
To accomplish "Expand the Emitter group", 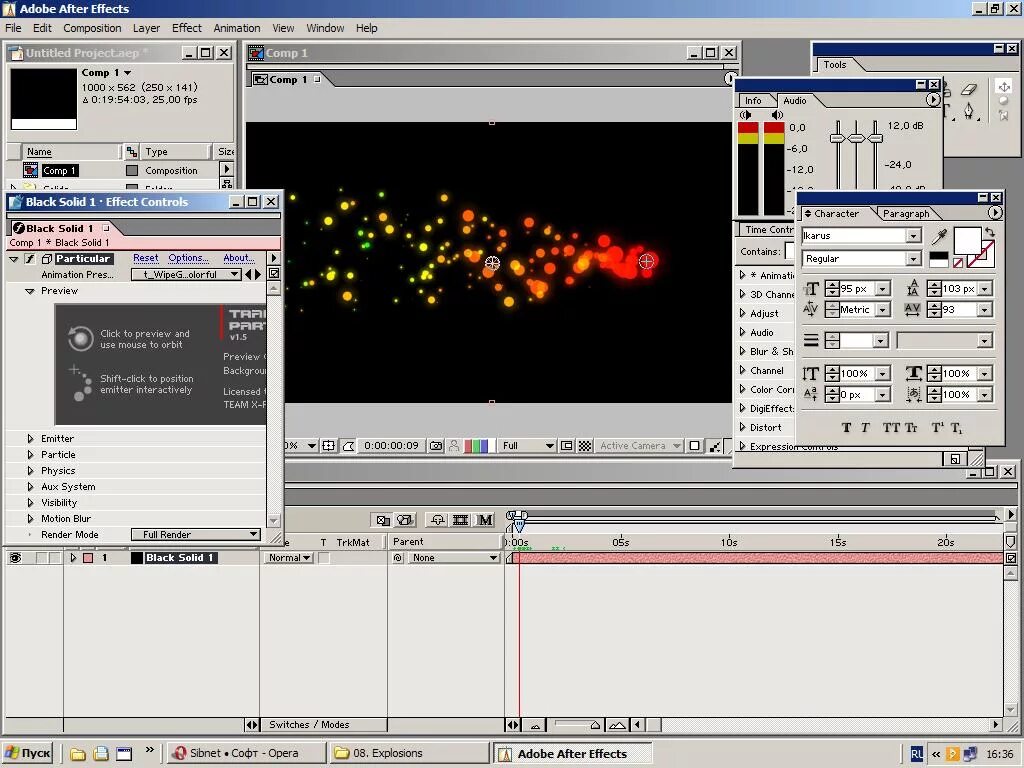I will pos(30,439).
